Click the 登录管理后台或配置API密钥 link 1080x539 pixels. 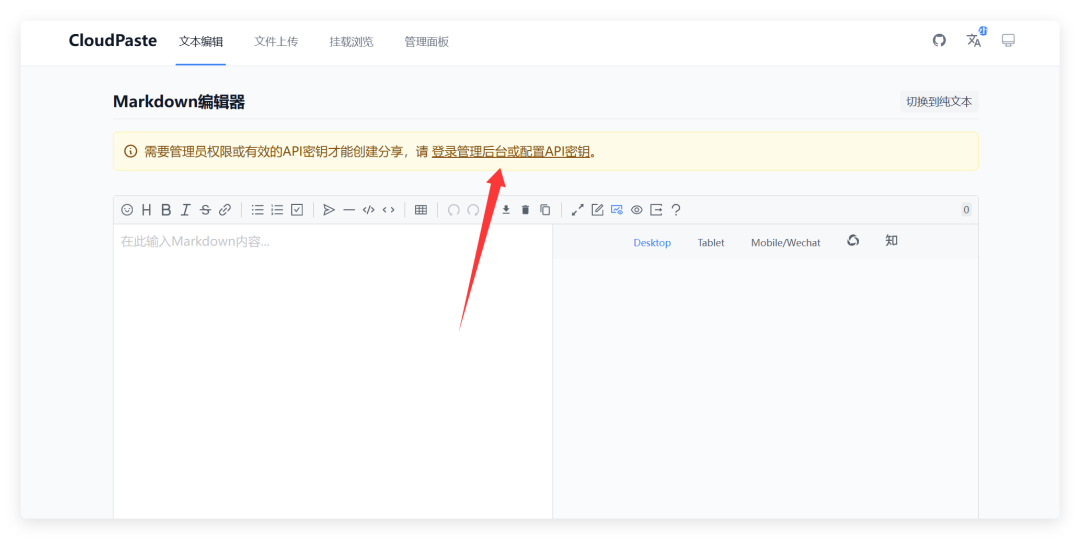point(511,152)
